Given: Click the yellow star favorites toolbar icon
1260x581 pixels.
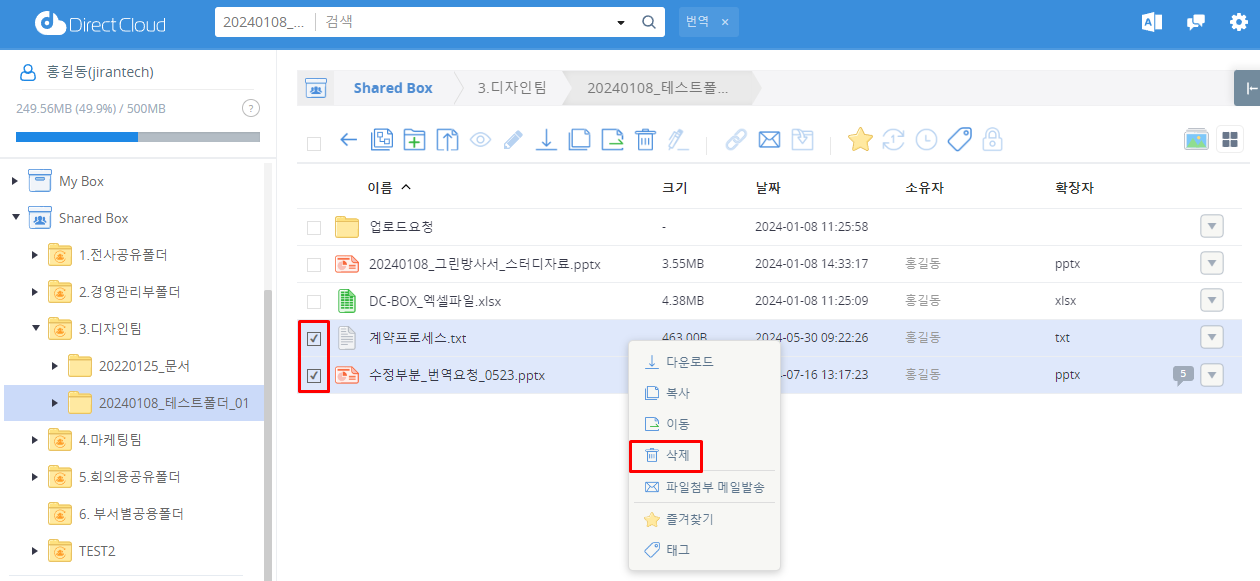Looking at the screenshot, I should (x=860, y=140).
